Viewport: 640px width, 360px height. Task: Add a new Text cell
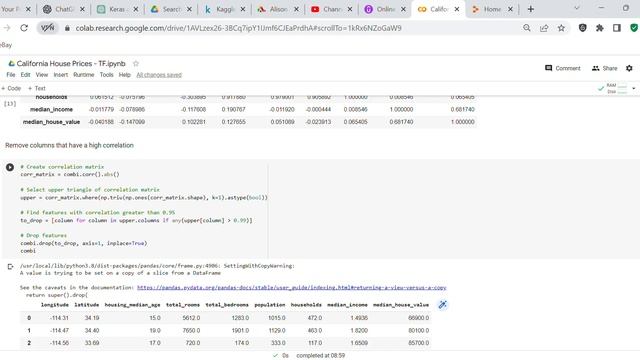pos(37,88)
